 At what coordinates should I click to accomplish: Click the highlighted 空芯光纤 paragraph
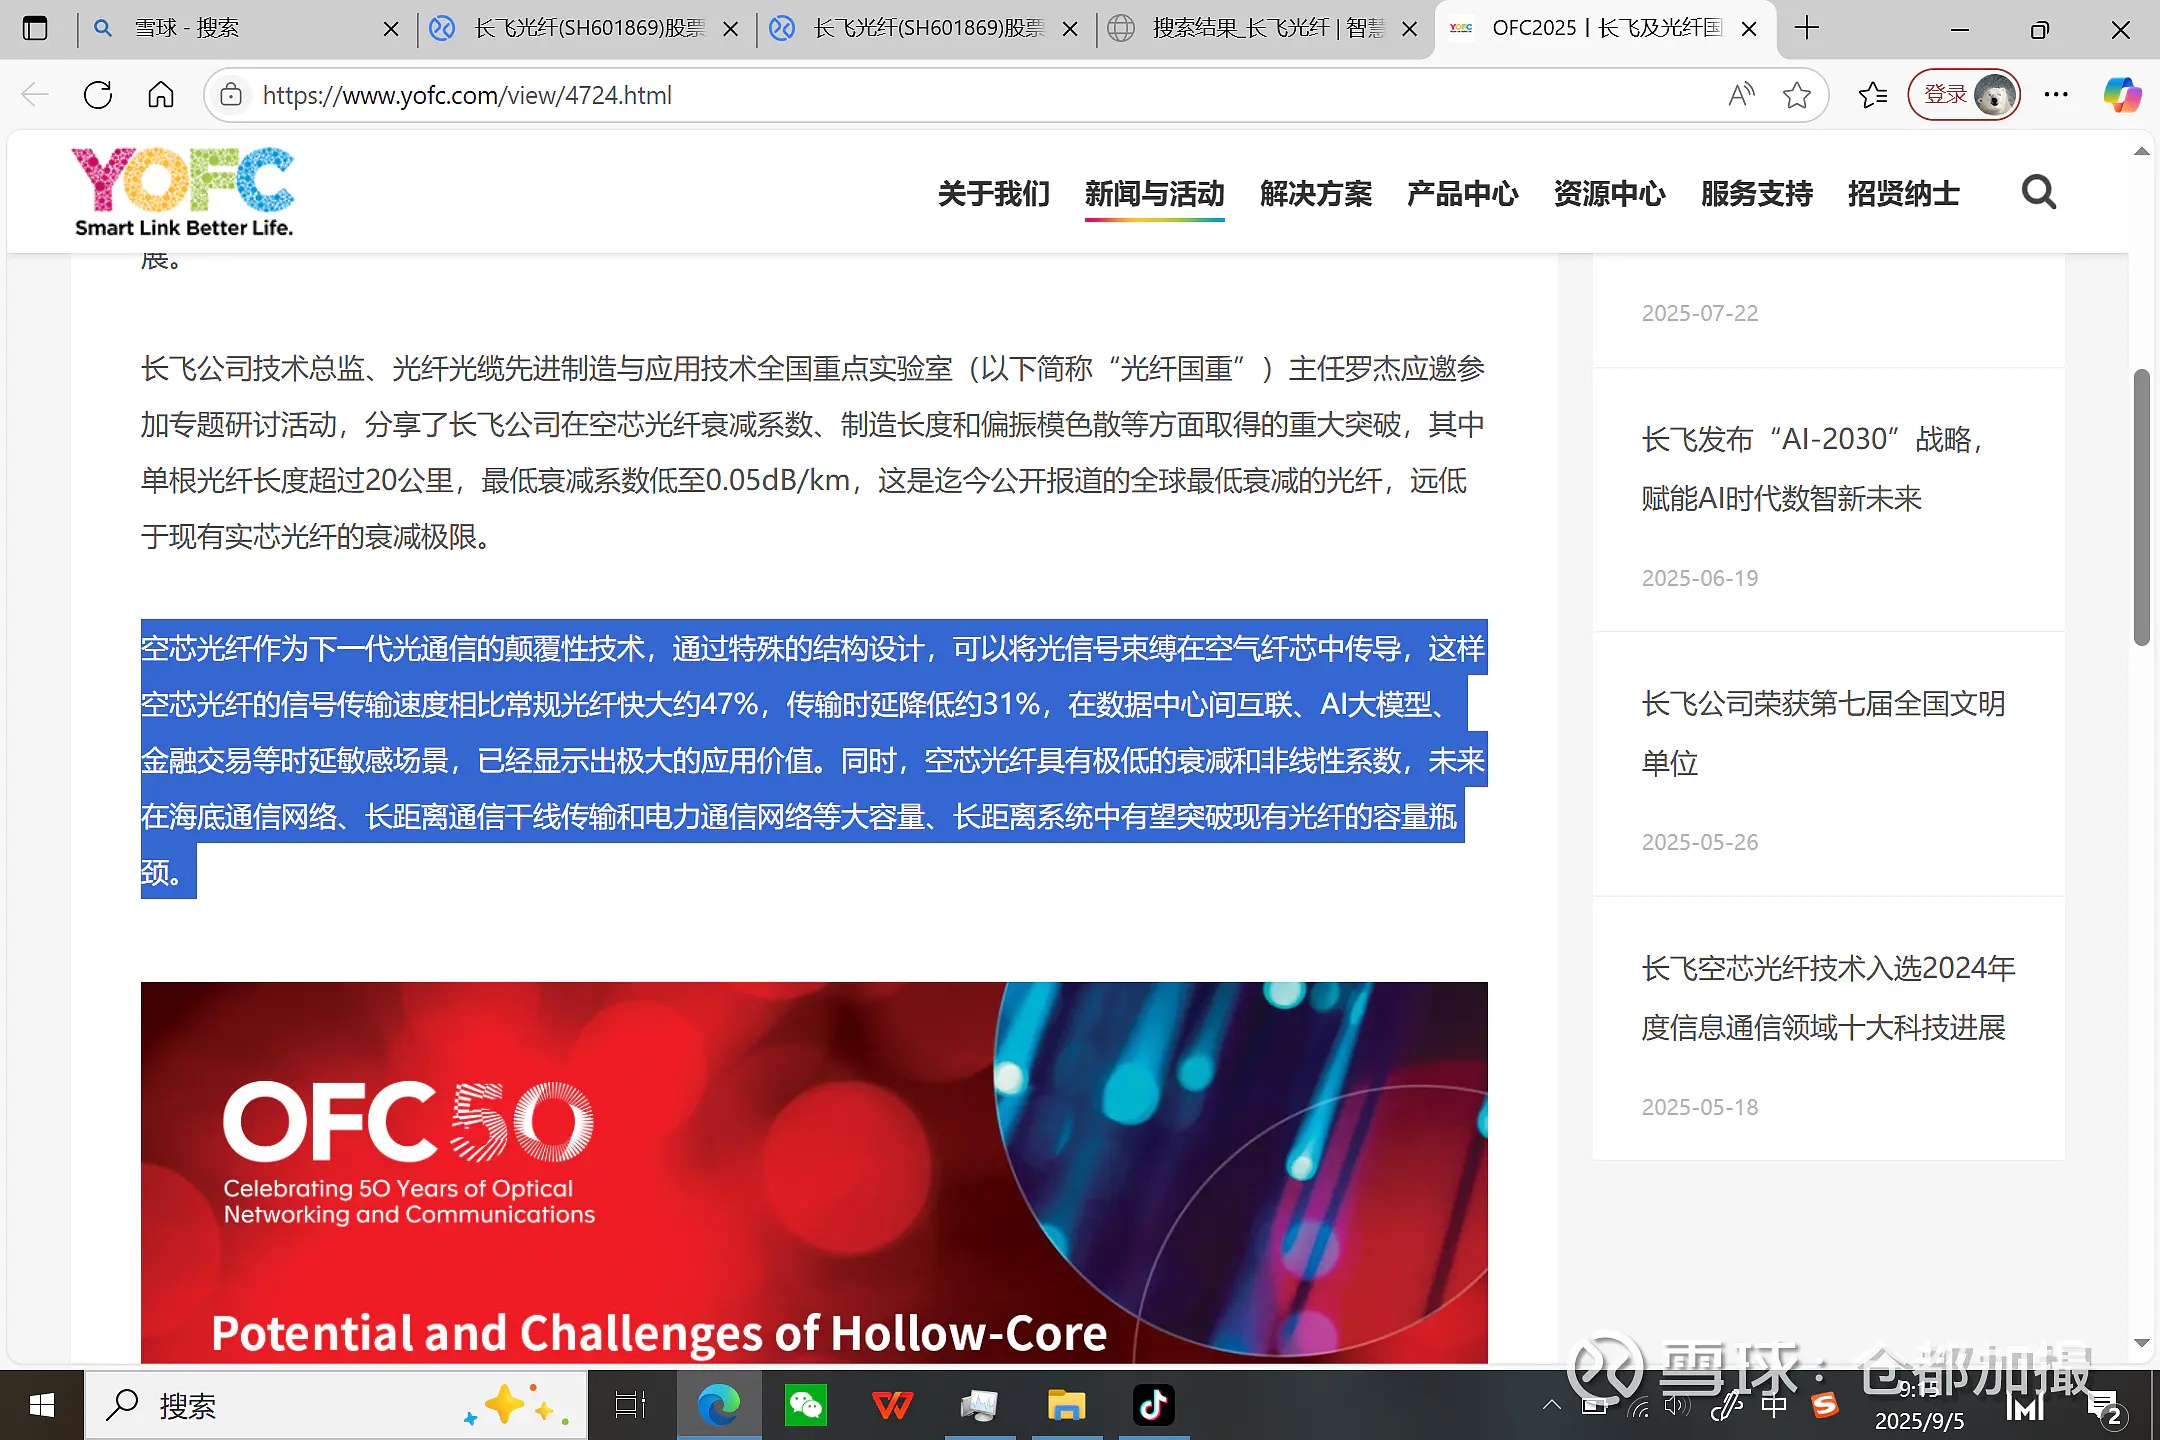point(814,760)
